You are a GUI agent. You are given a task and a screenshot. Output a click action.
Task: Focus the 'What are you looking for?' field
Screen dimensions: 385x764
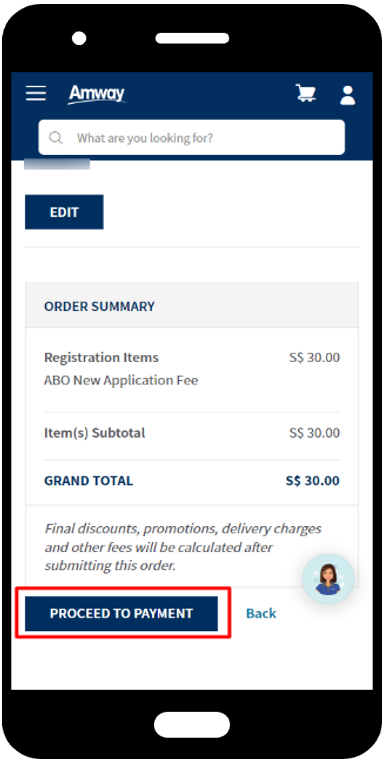tap(192, 138)
